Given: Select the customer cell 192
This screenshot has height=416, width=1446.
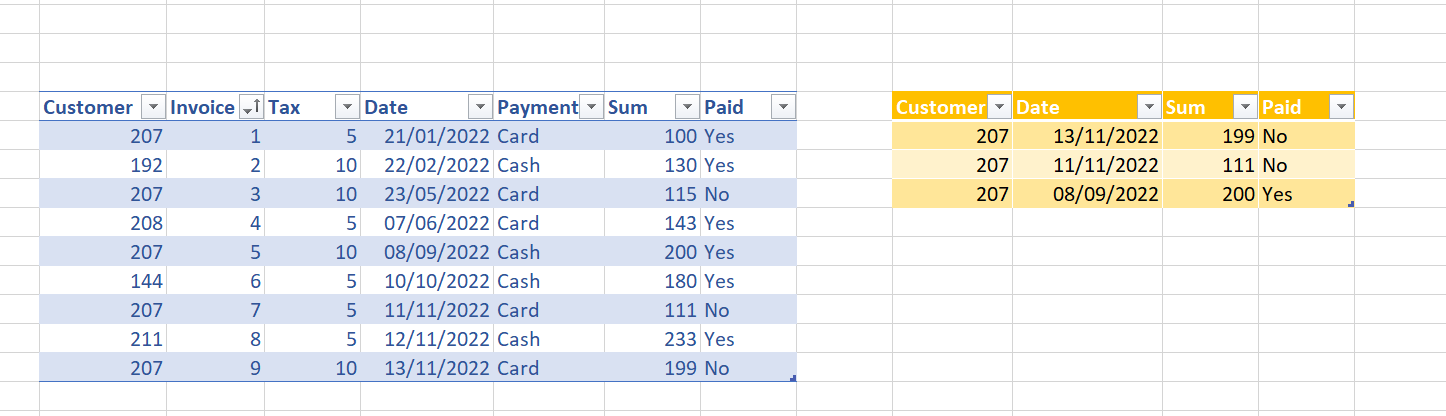Looking at the screenshot, I should (103, 165).
